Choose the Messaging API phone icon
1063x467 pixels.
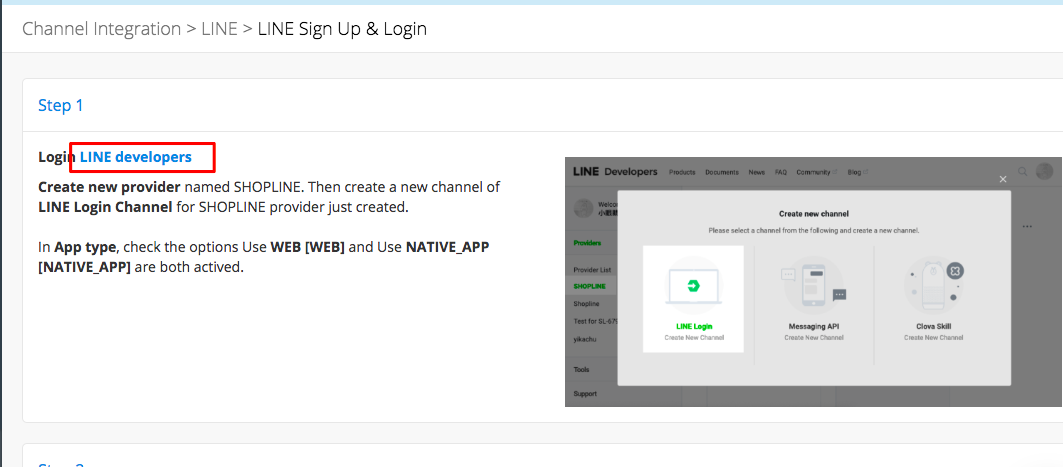(x=814, y=286)
